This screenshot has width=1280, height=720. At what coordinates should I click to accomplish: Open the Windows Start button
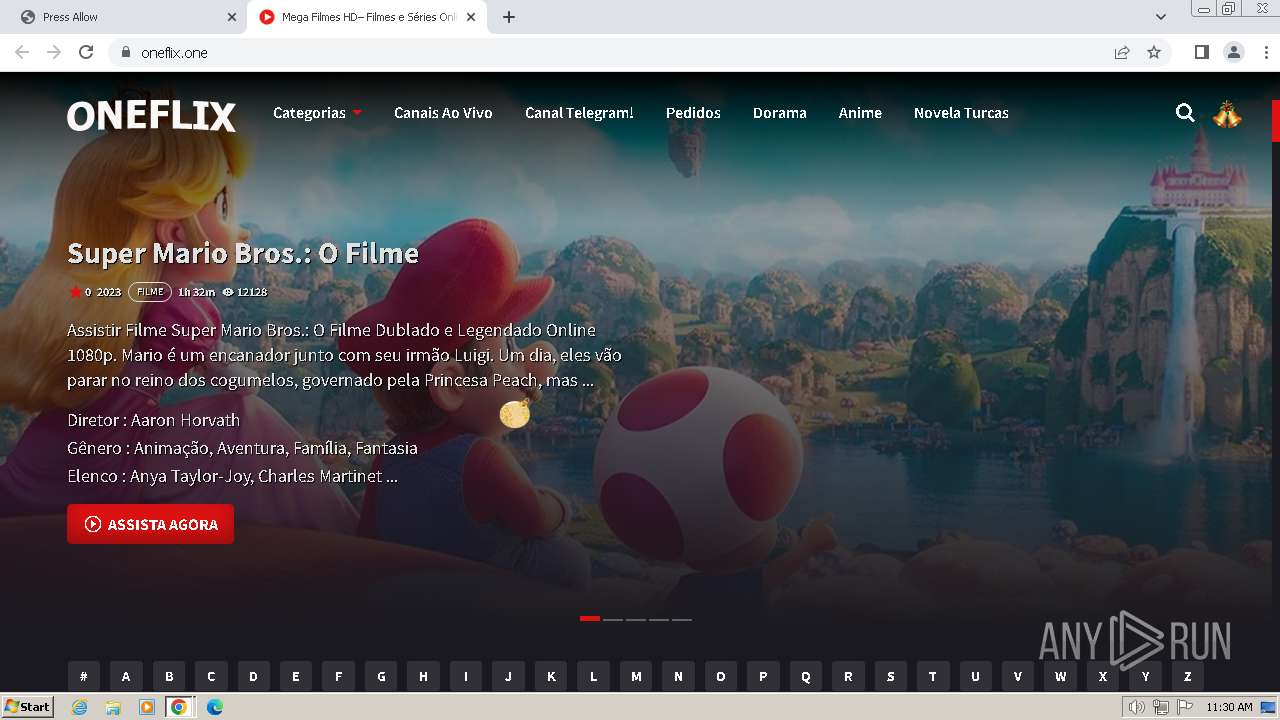pos(27,707)
